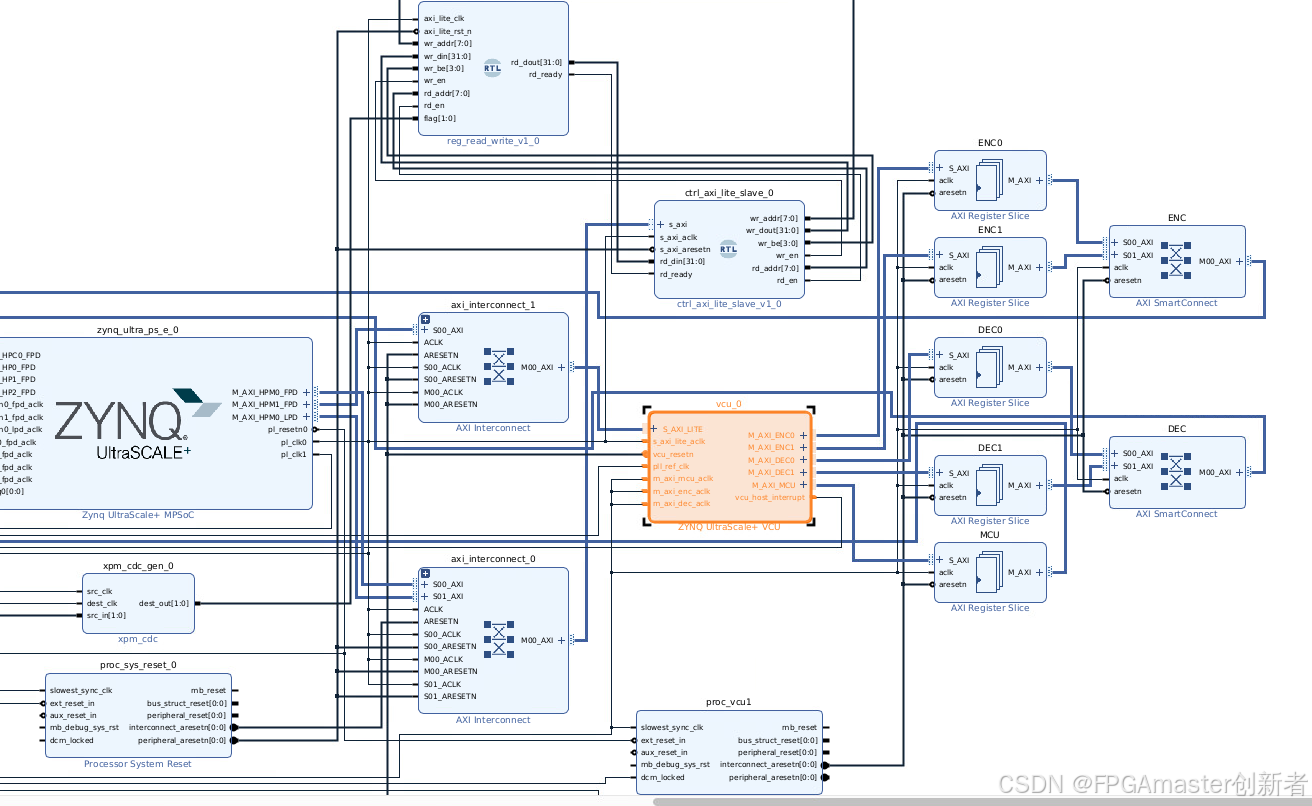Select the crossbar icon in axi_interconnect_1
This screenshot has width=1312, height=806.
[x=497, y=366]
